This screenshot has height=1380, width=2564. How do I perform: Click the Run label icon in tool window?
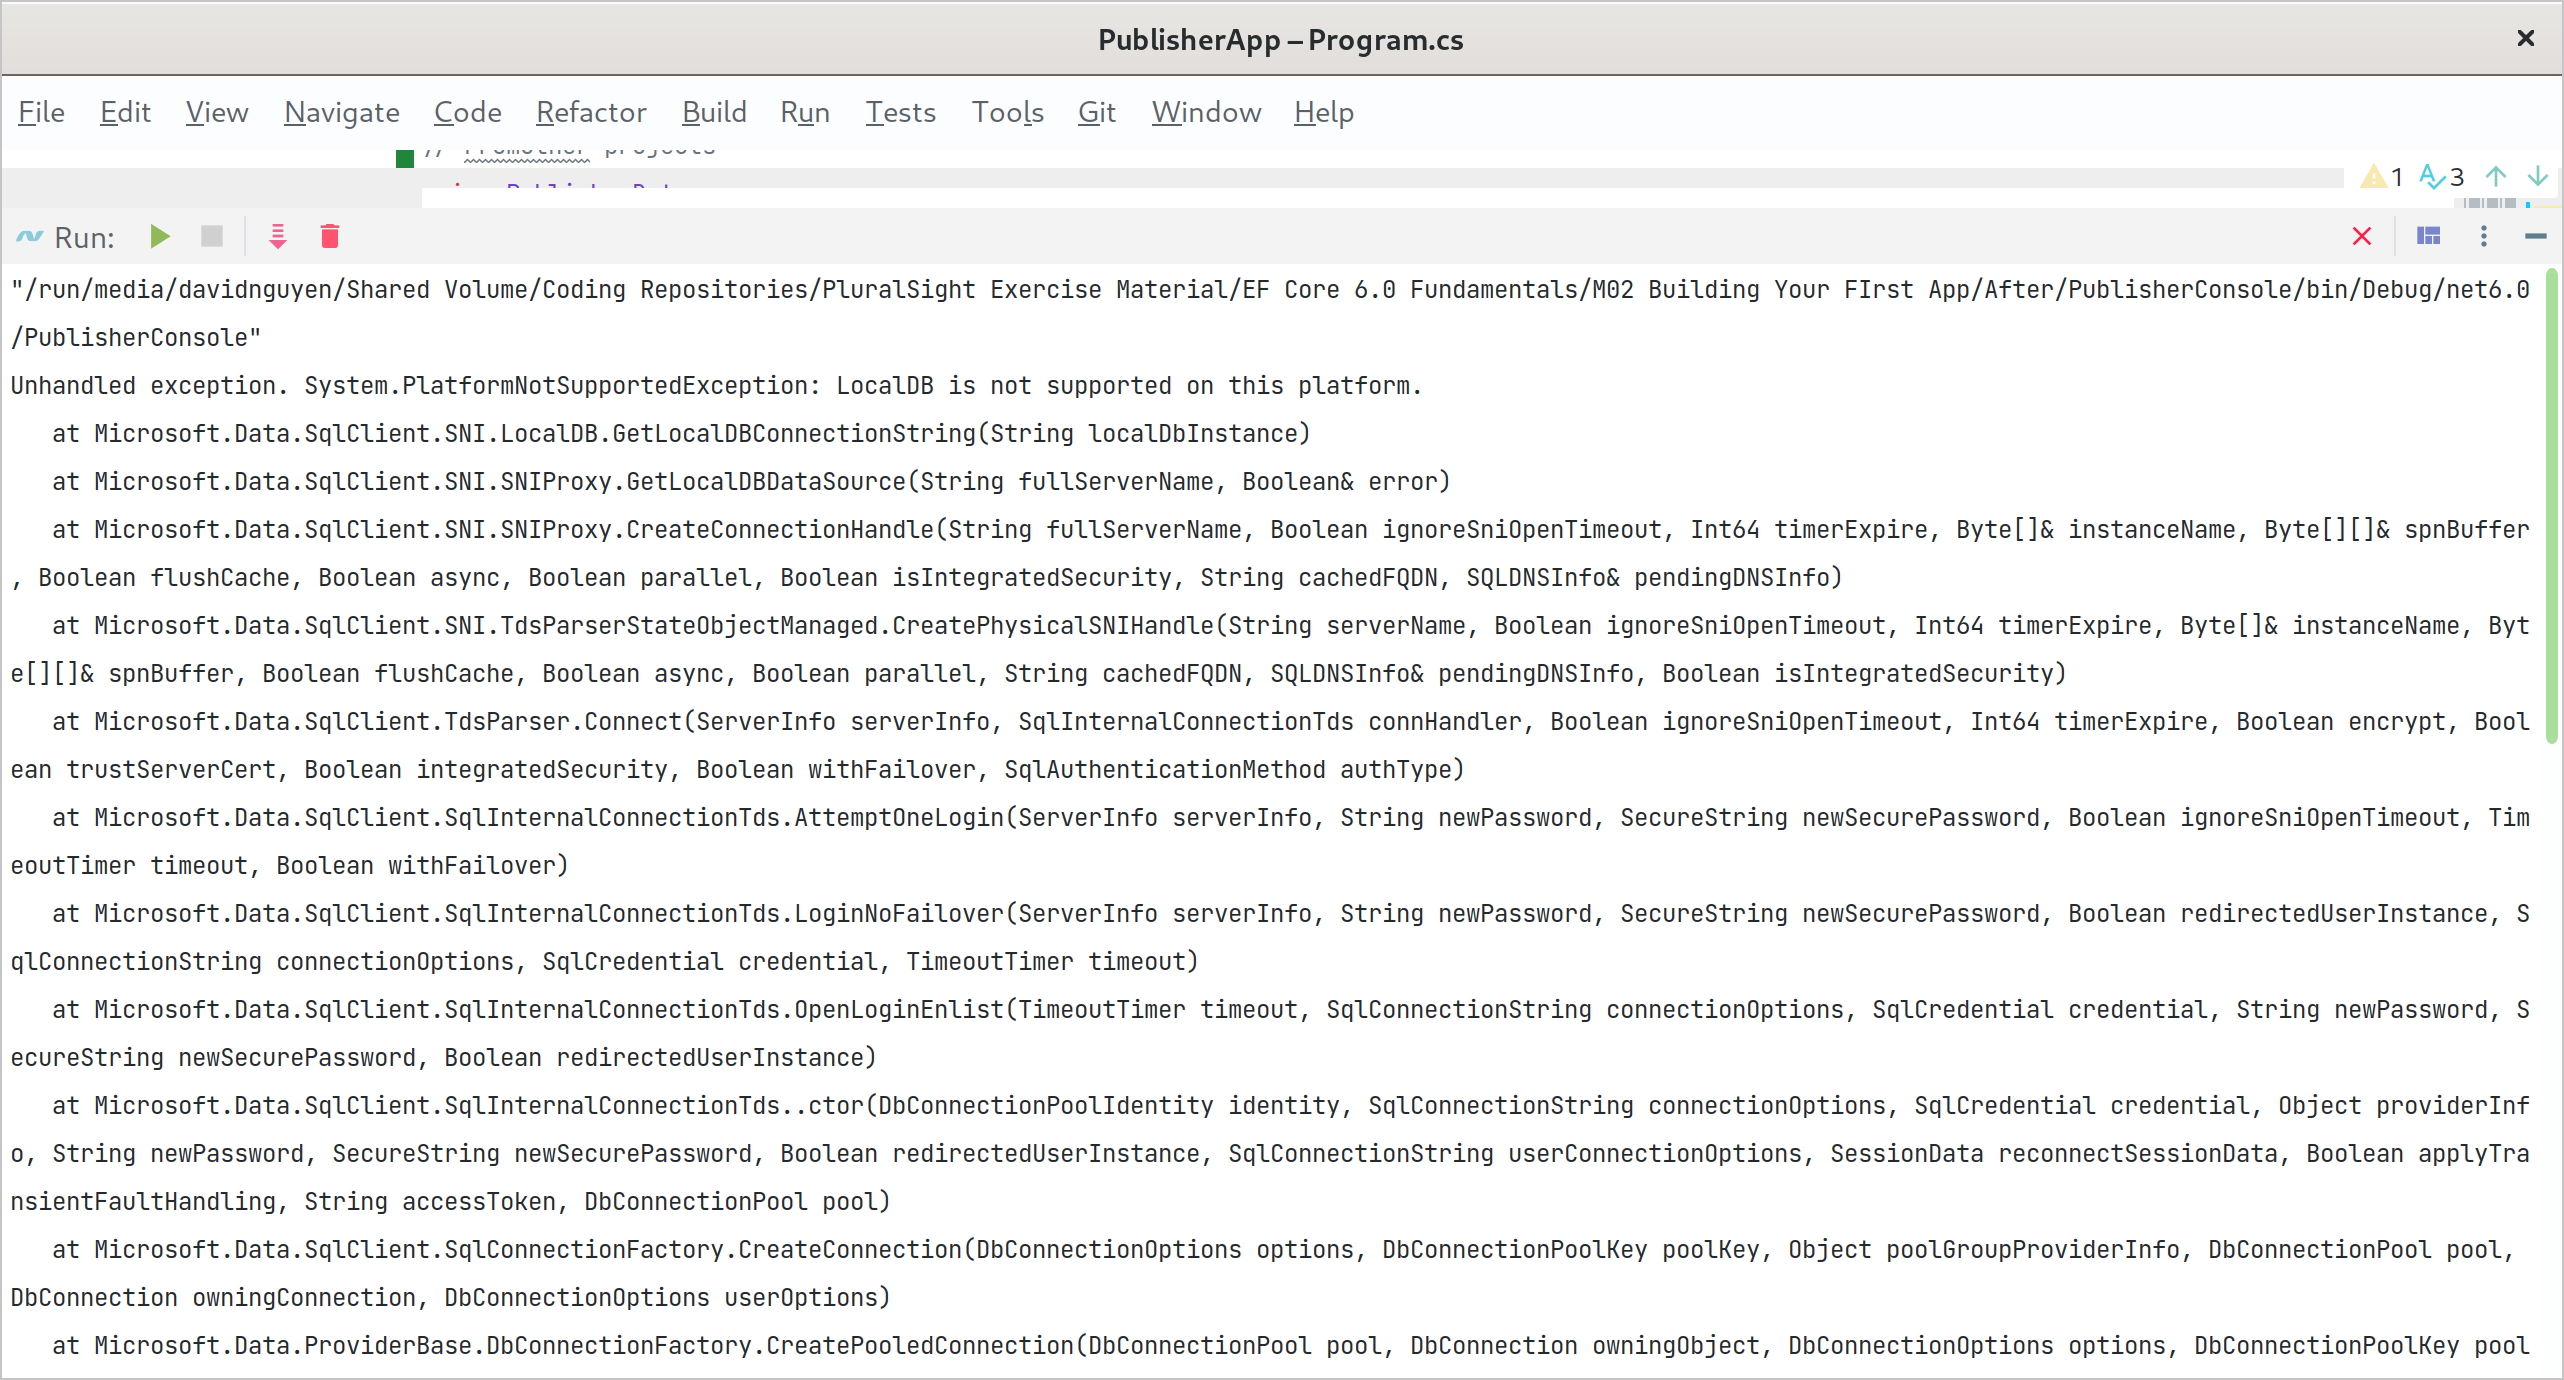click(x=30, y=237)
